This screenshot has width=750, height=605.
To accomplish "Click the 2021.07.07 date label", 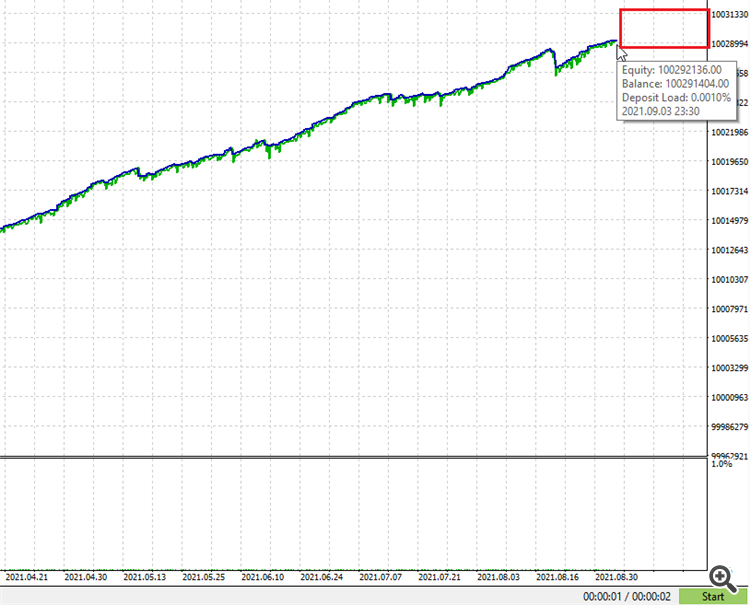I will 380,577.
